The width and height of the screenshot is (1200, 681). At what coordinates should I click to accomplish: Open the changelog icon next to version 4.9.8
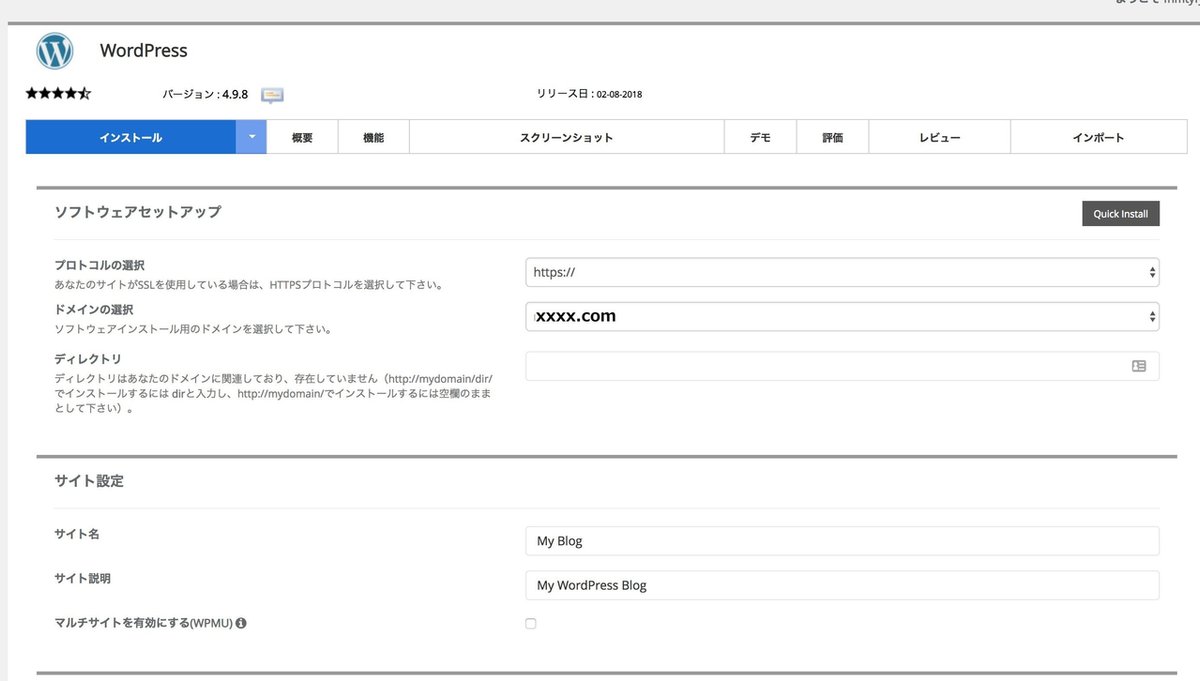point(272,95)
